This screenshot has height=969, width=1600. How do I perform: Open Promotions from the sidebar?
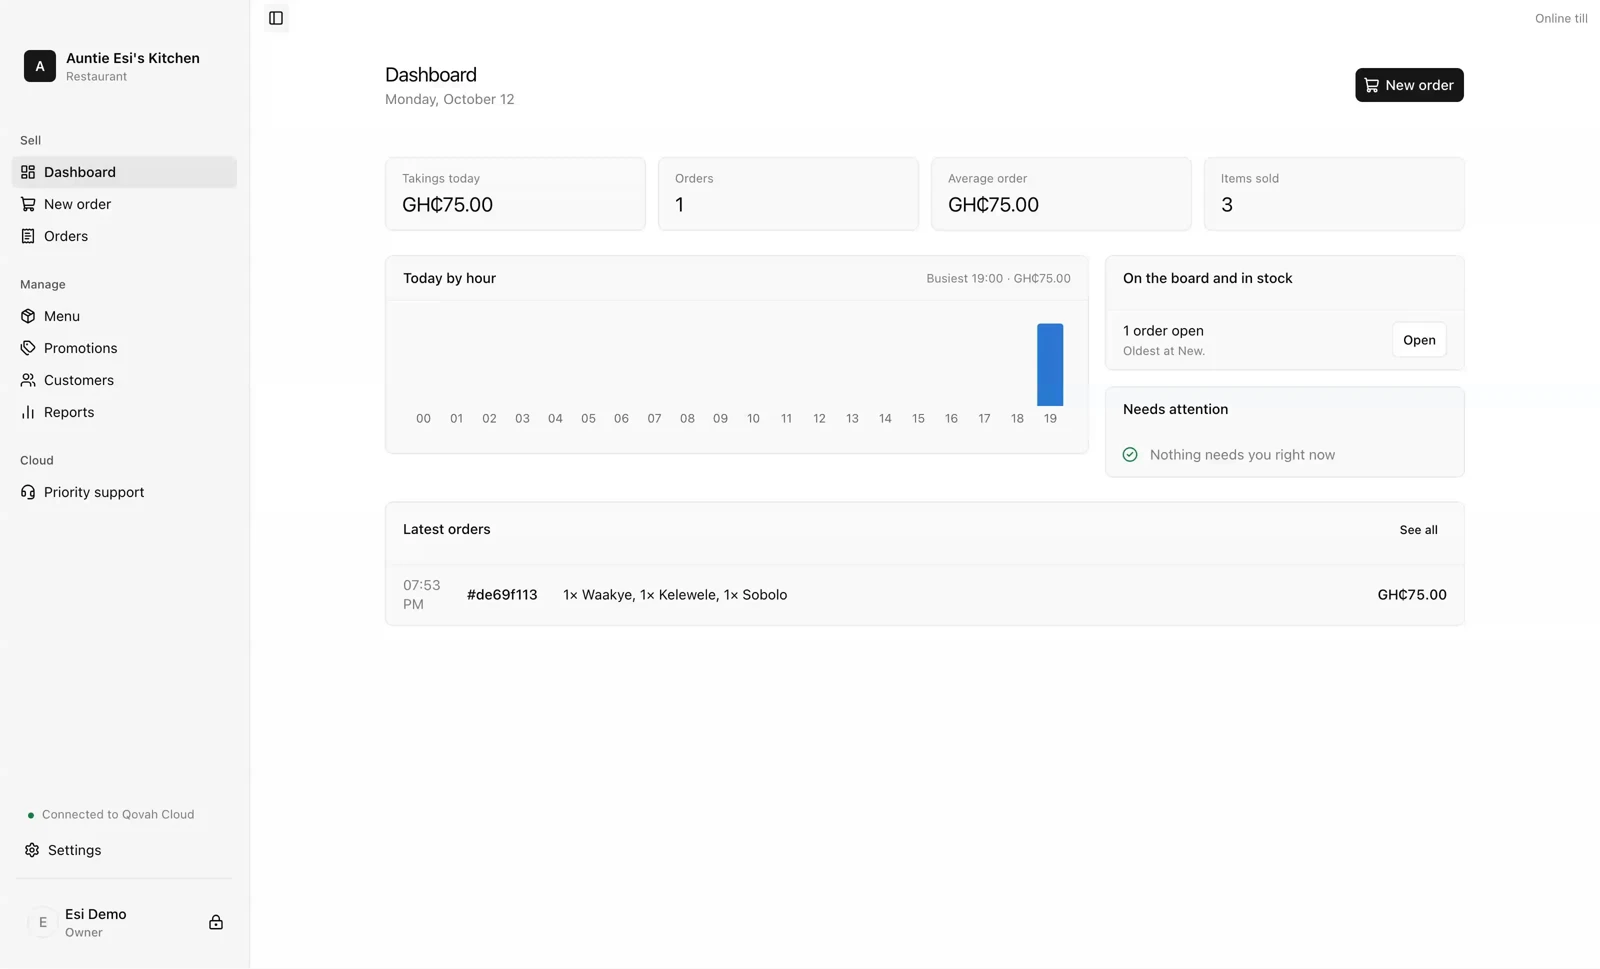124,348
